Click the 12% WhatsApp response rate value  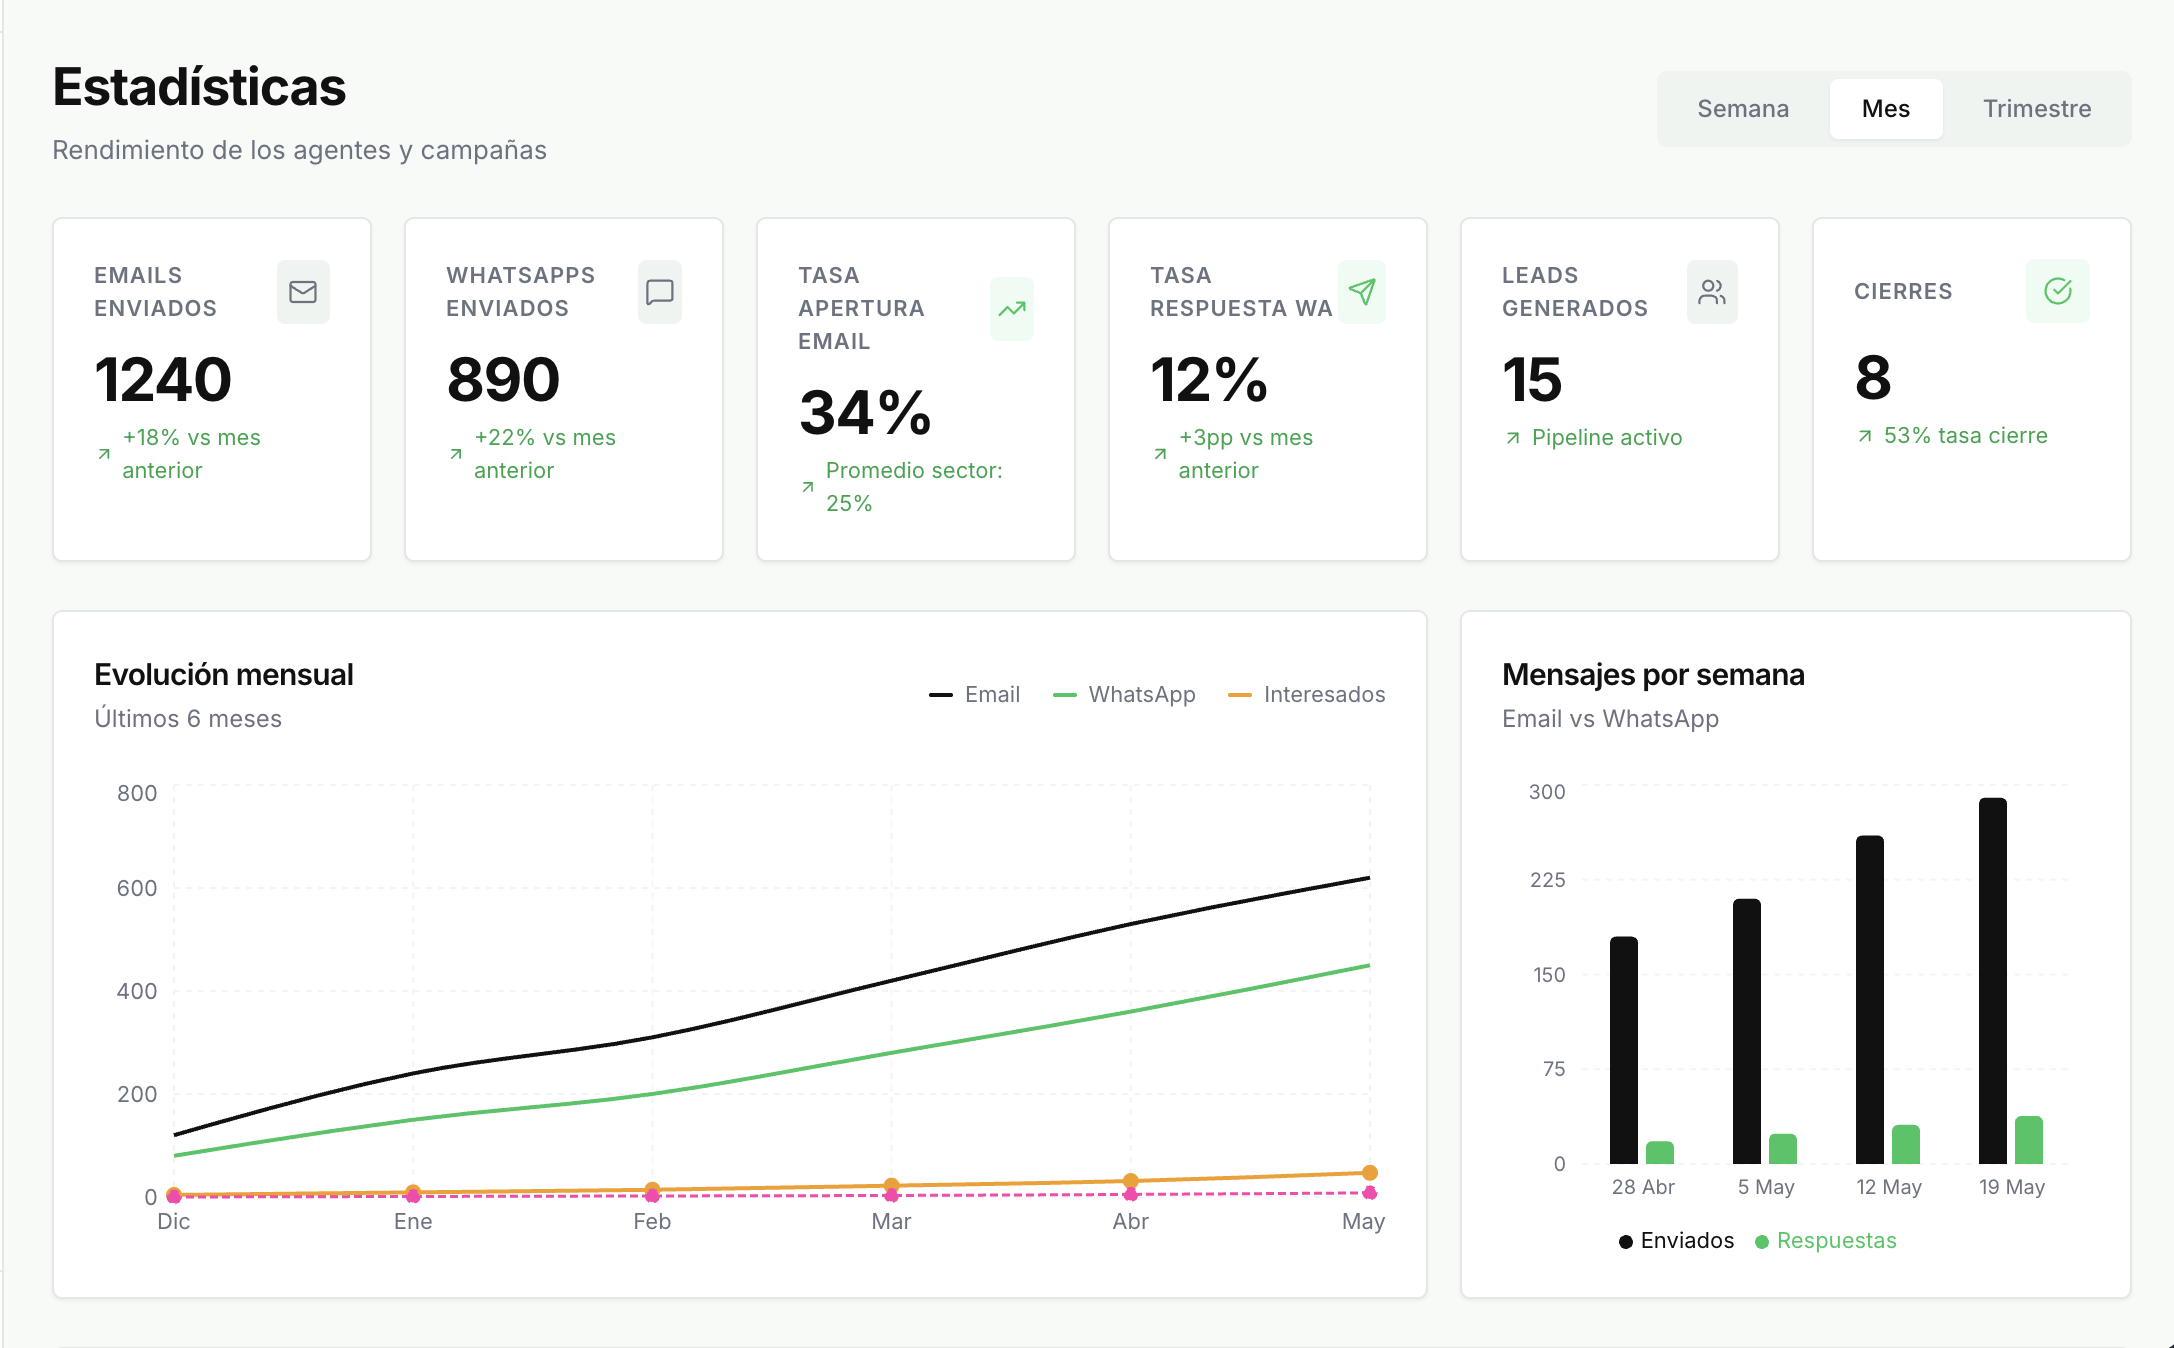pyautogui.click(x=1209, y=380)
